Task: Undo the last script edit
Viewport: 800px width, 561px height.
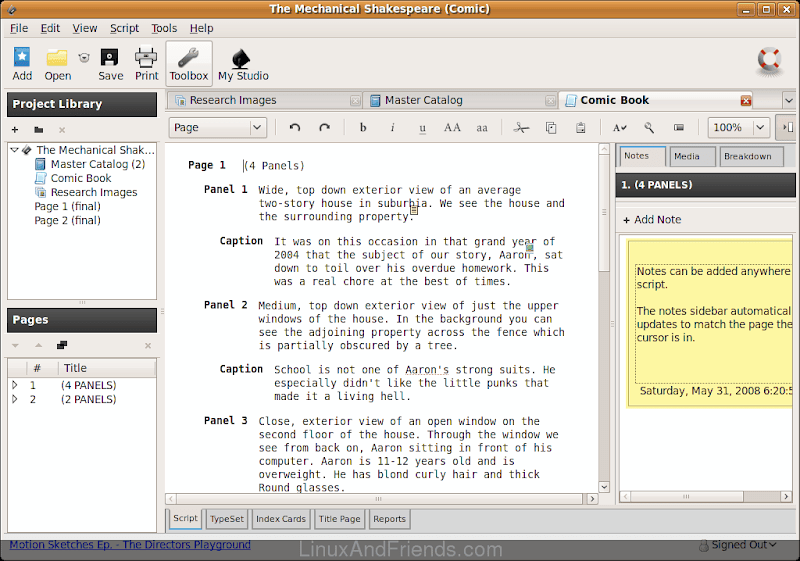Action: tap(294, 128)
